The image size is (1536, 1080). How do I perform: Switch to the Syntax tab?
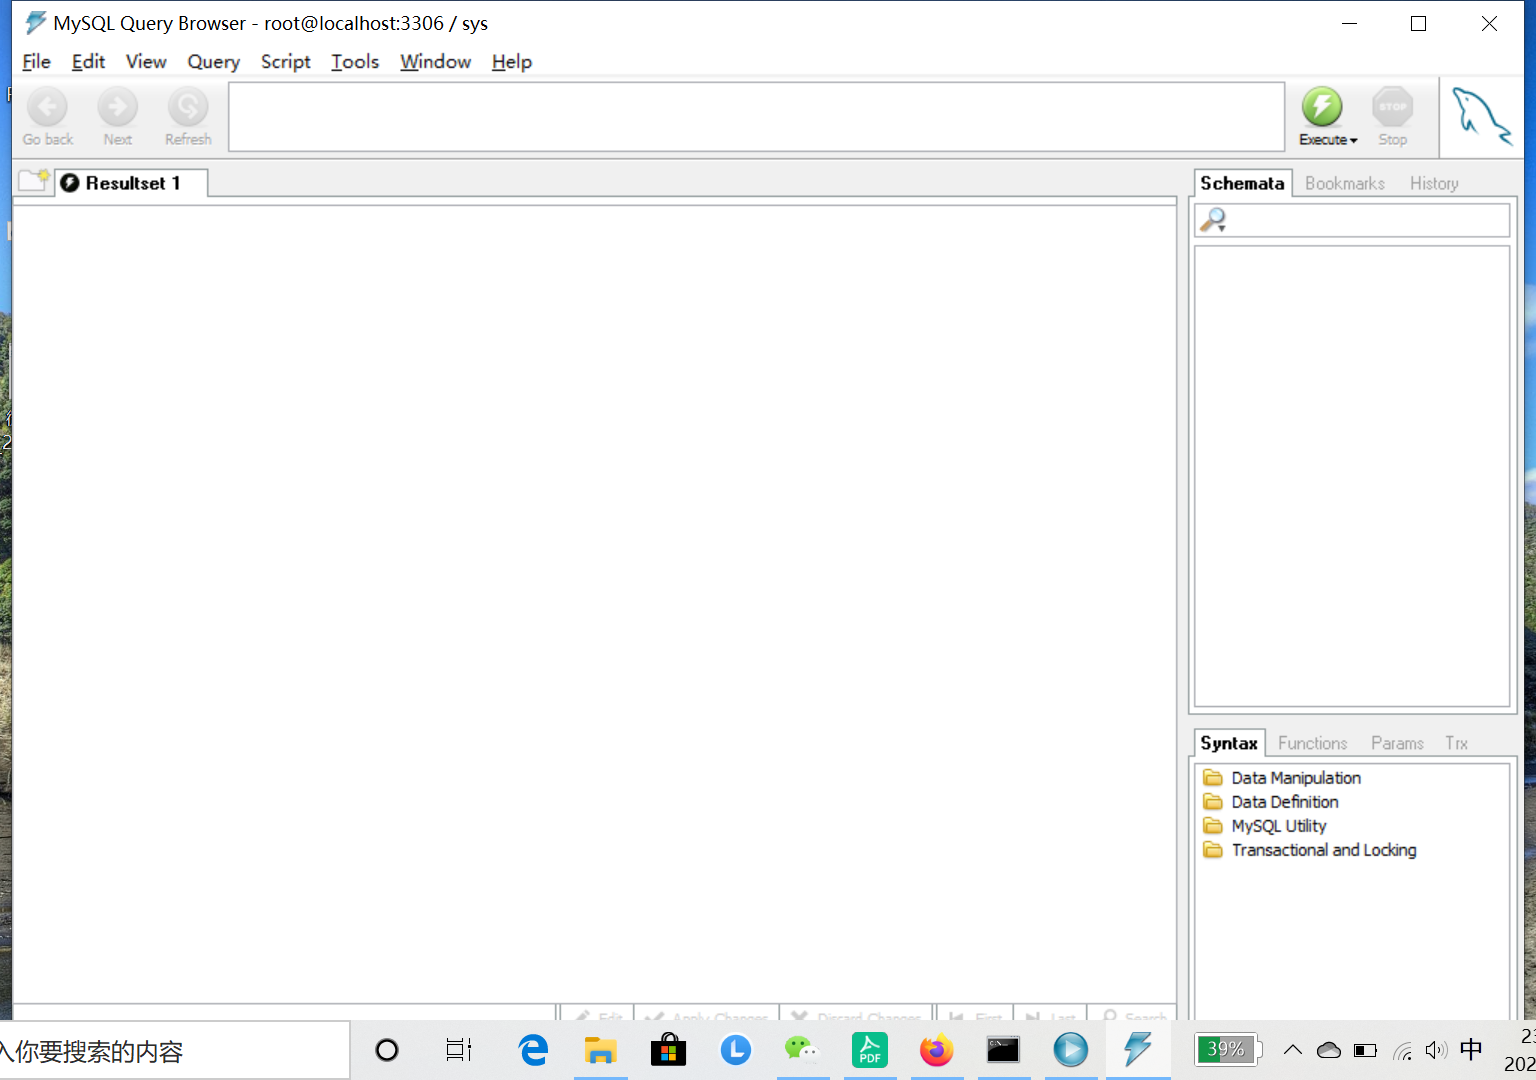click(1229, 743)
